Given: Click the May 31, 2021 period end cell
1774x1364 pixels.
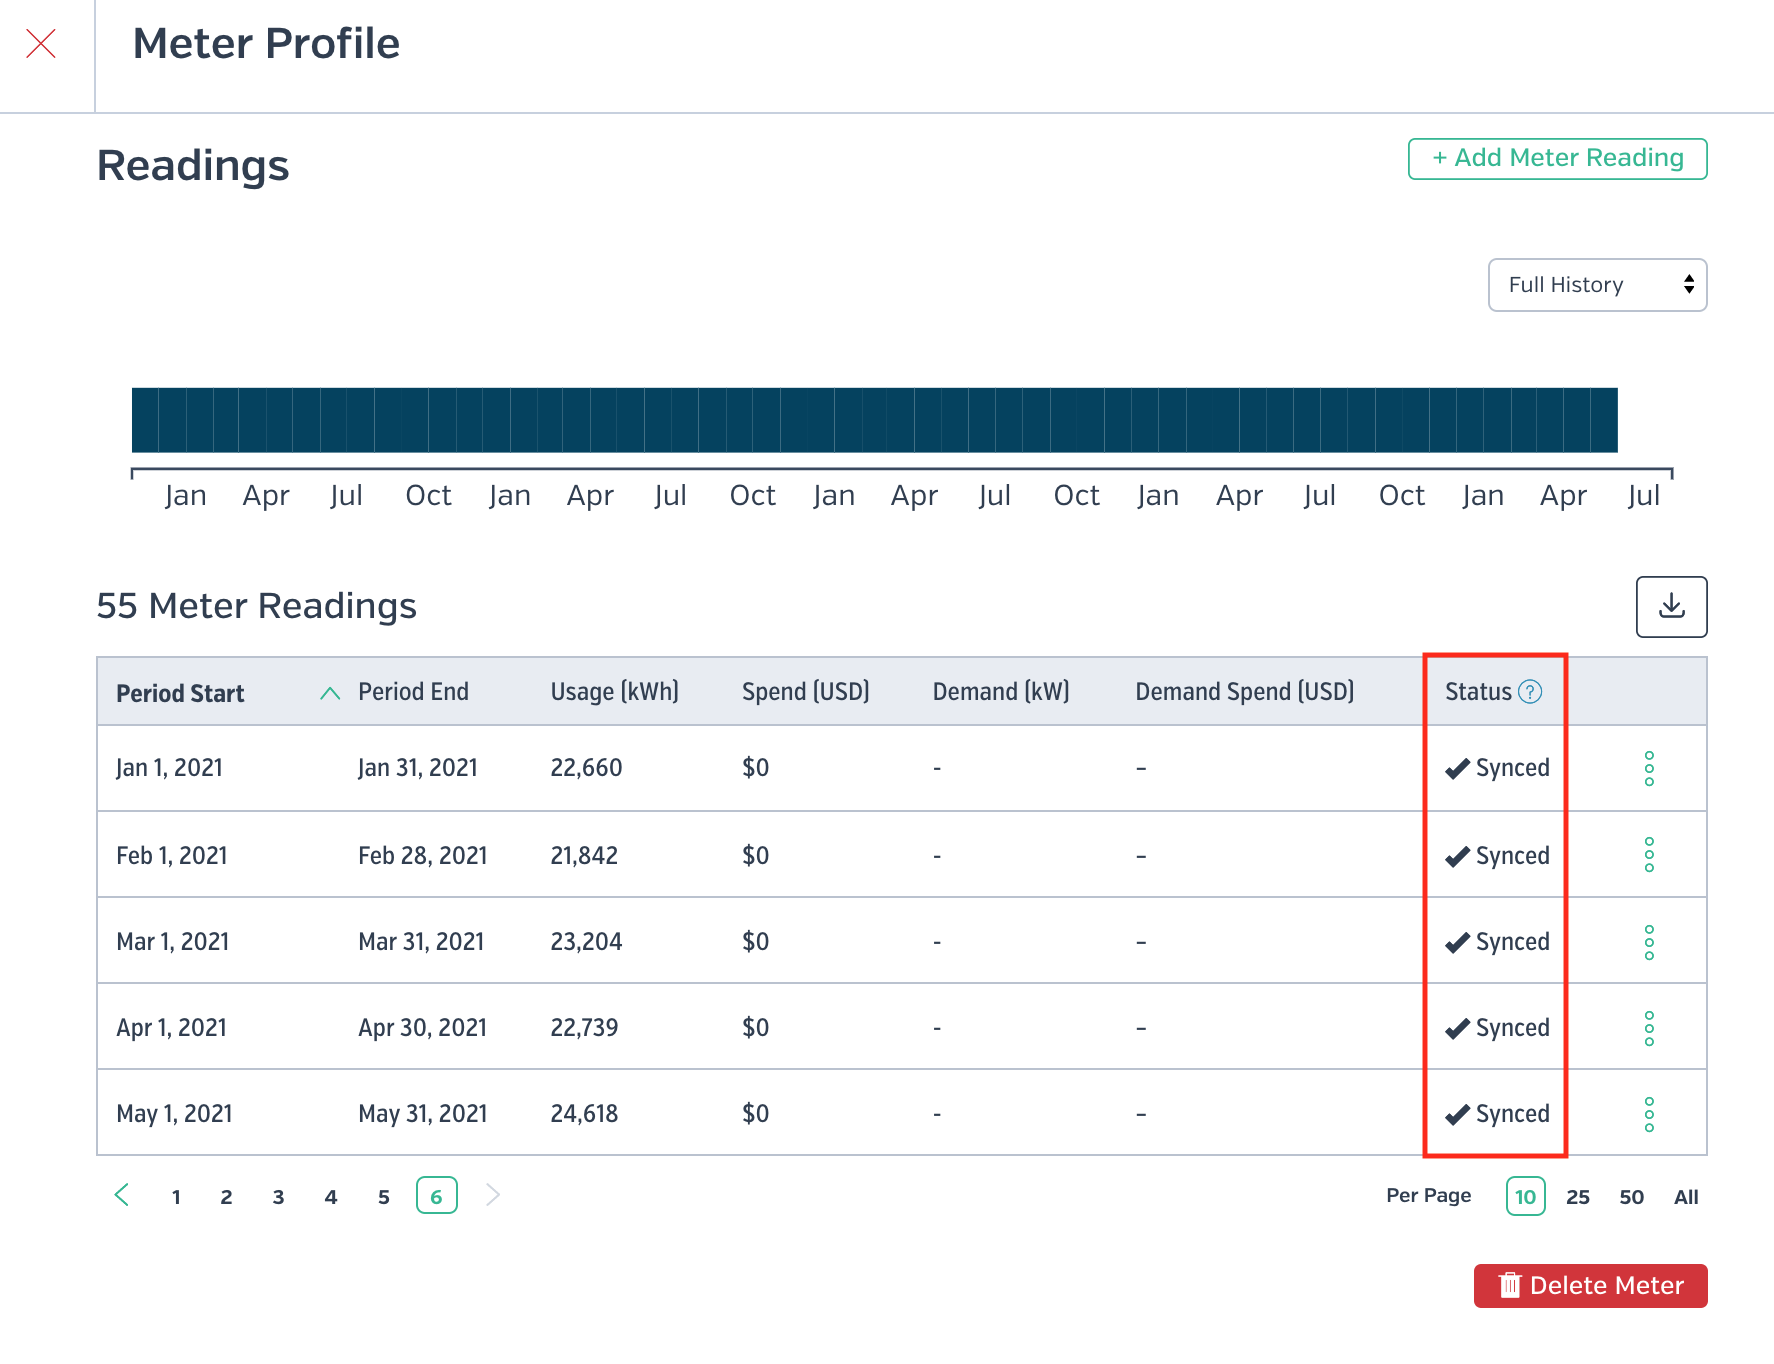Looking at the screenshot, I should [422, 1114].
